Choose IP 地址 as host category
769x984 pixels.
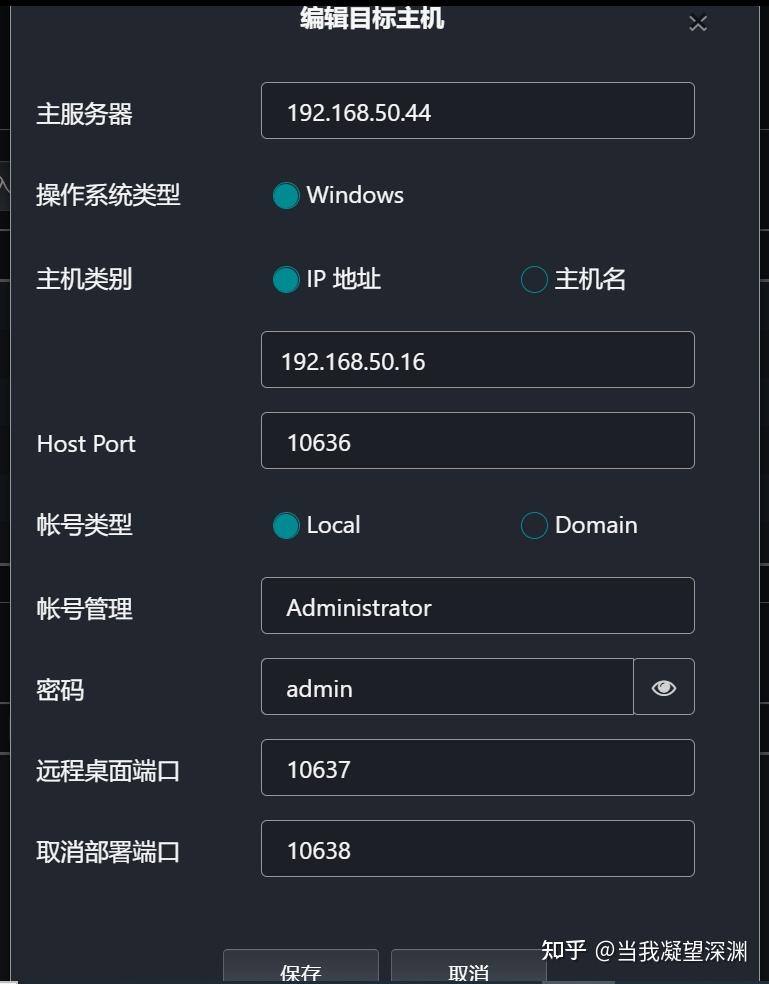[287, 279]
